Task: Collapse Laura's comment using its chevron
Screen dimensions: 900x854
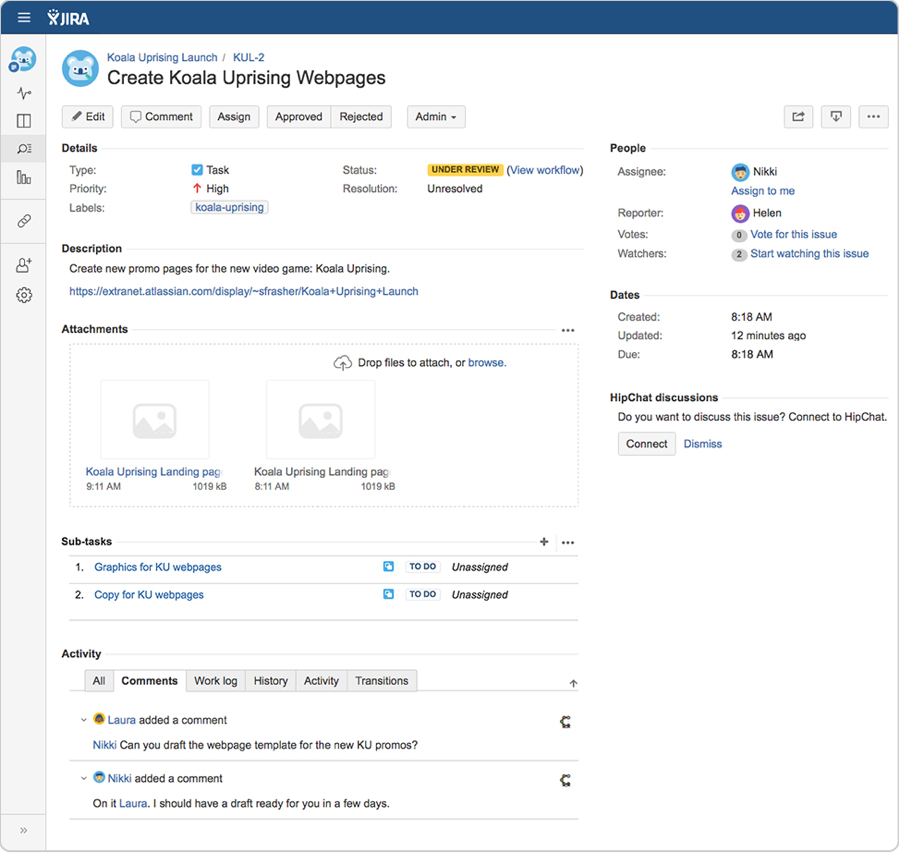Action: pos(82,720)
